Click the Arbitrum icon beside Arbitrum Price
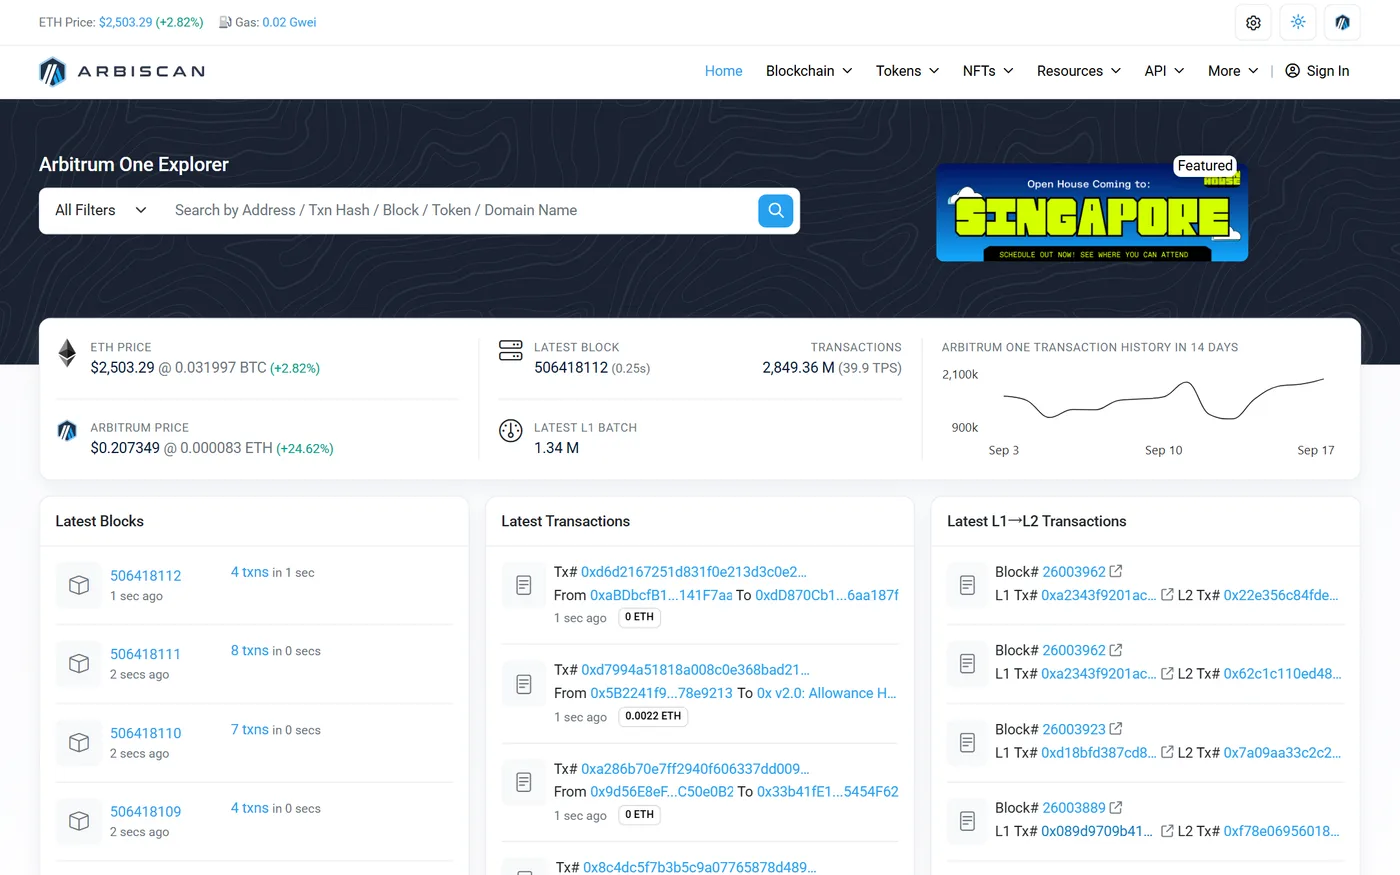Viewport: 1400px width, 875px height. 67,431
